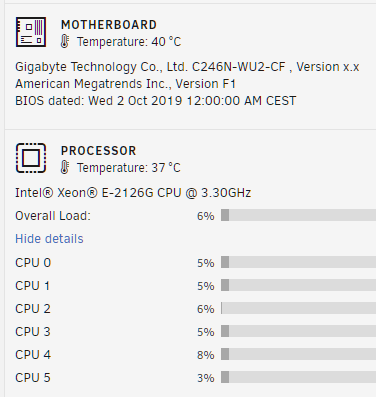Click the motherboard Temperature 40 °C reading
Screen dimensions: 376x397
point(129,42)
